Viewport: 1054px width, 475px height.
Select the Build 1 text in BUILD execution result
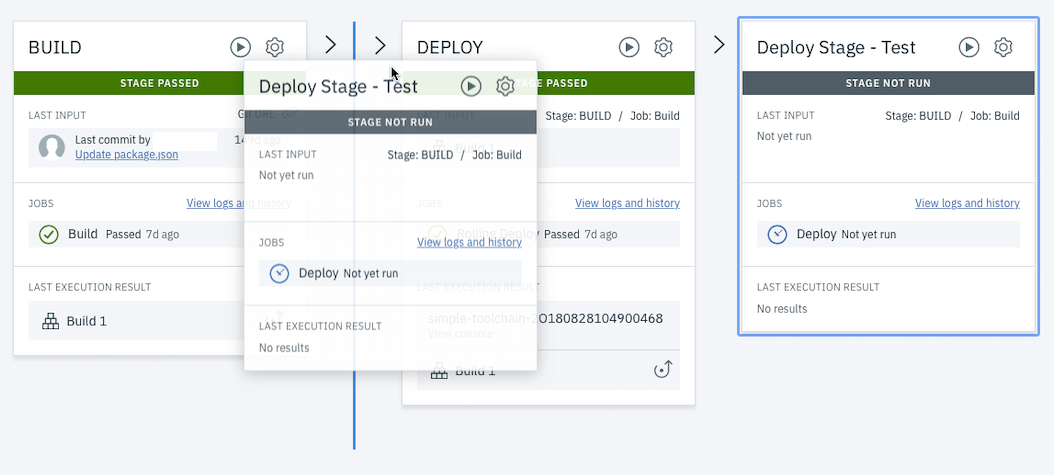87,321
